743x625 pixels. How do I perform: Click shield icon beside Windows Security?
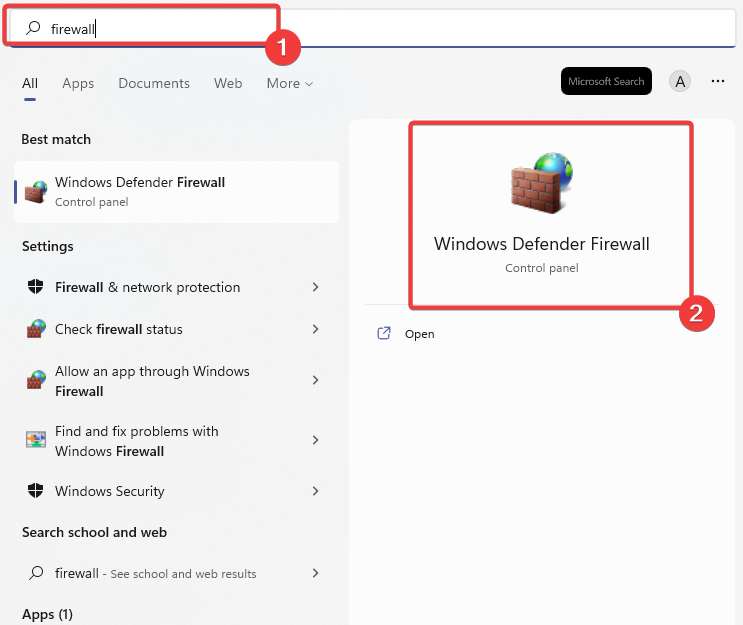click(36, 491)
